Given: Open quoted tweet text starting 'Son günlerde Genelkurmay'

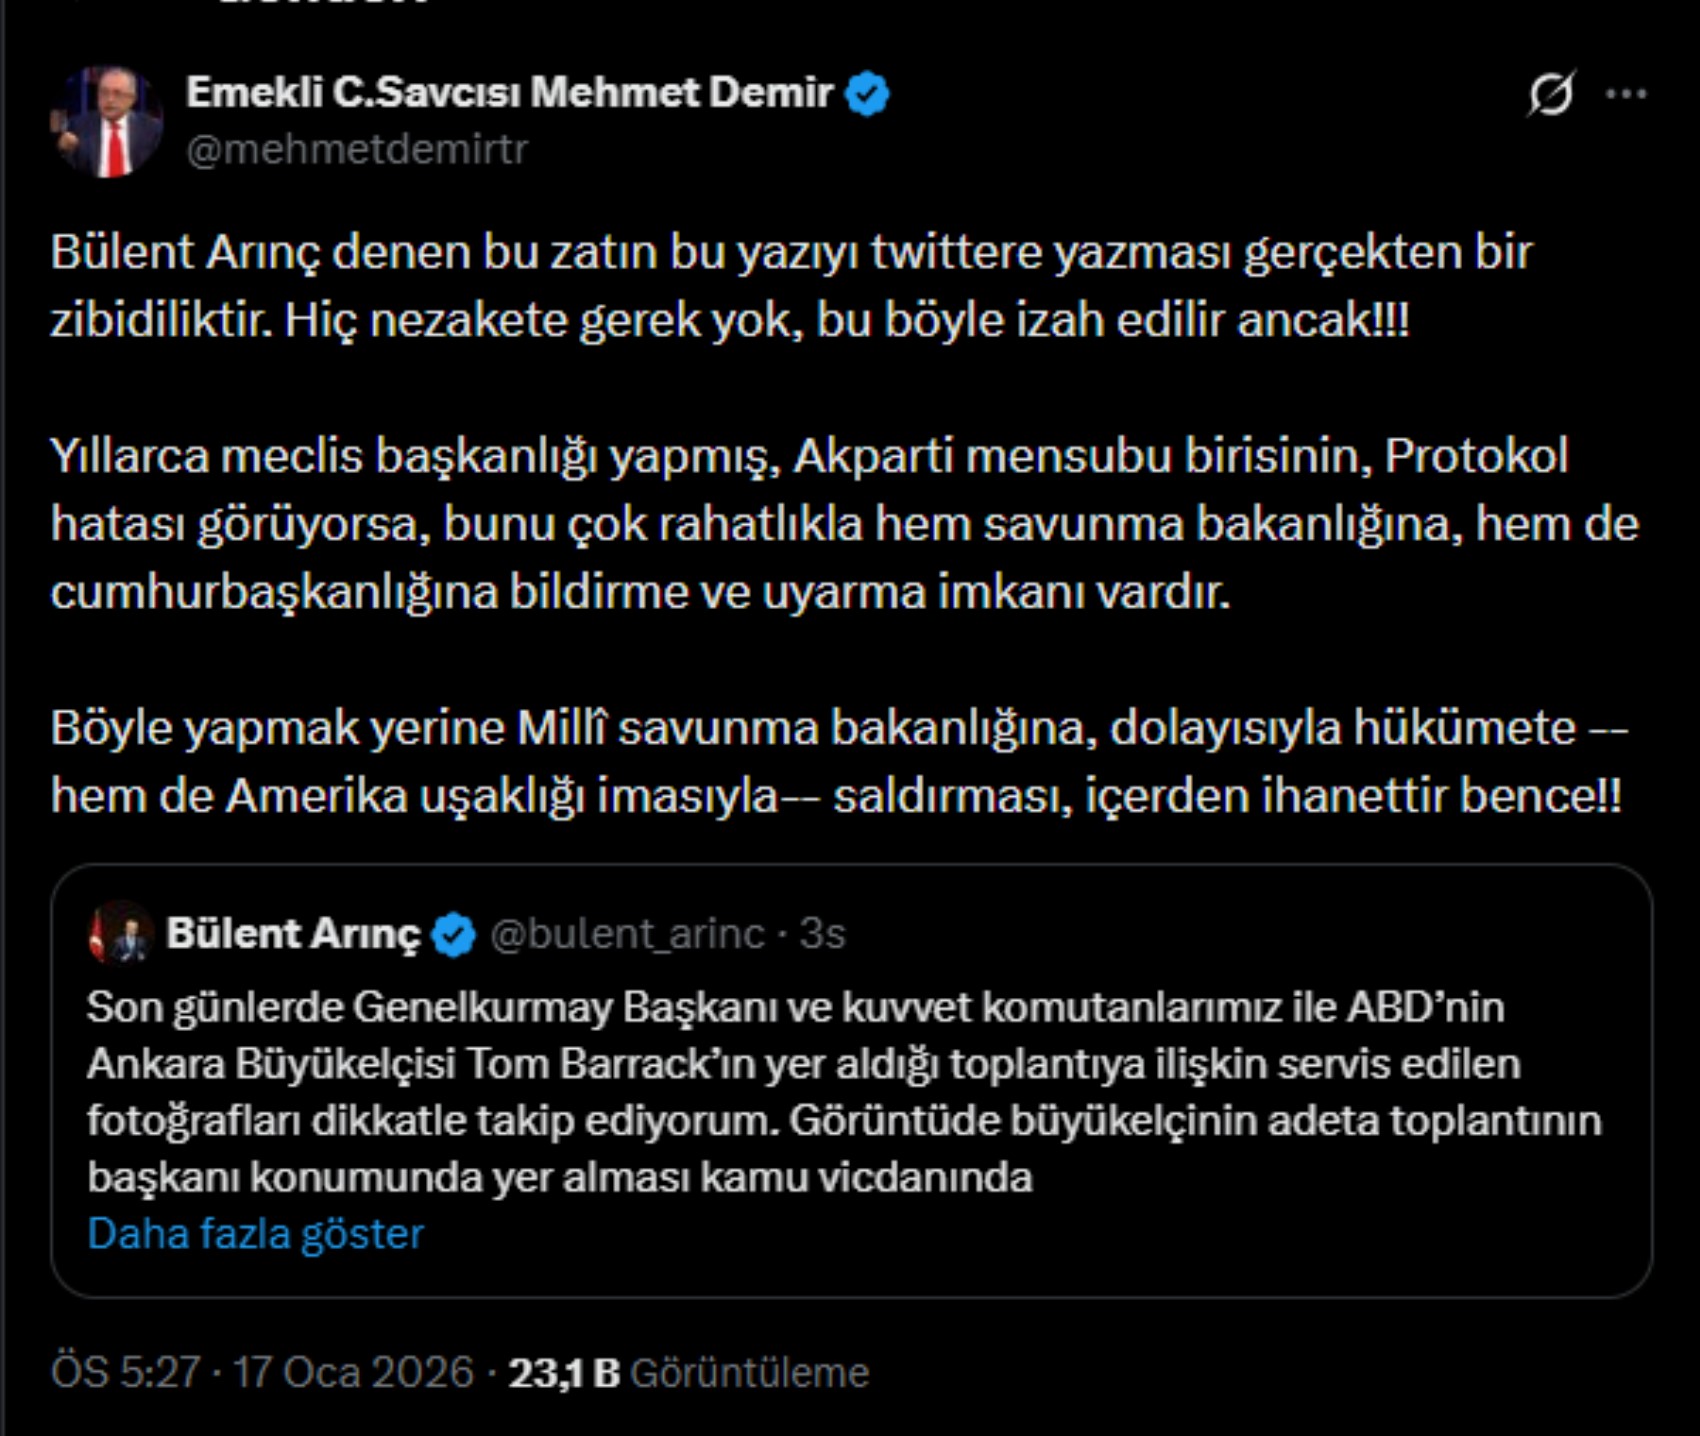Looking at the screenshot, I should [795, 1007].
